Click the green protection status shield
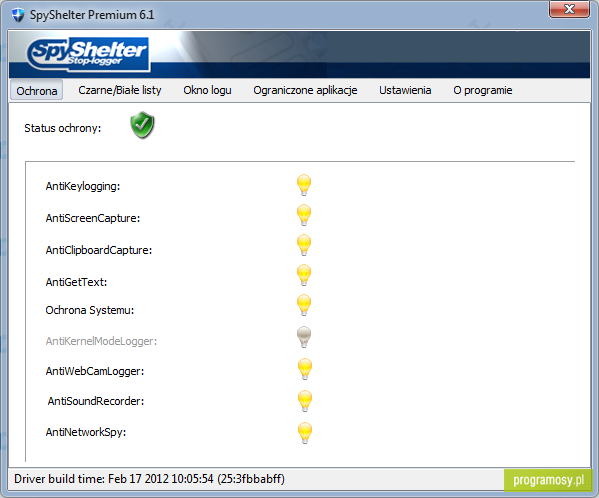The image size is (599, 498). [x=142, y=125]
